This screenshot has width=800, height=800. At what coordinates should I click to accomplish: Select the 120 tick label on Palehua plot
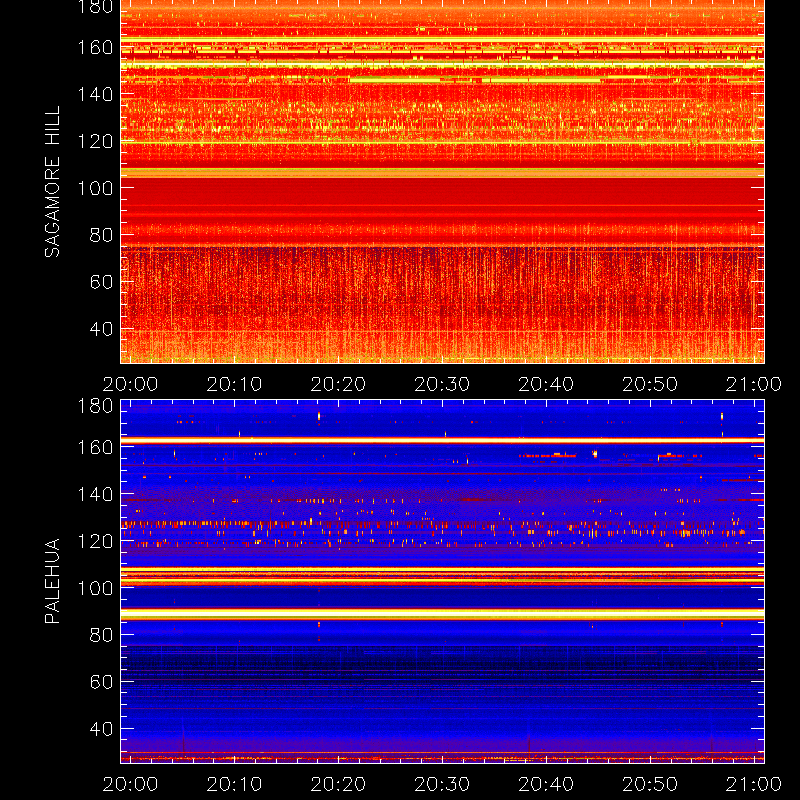pos(95,541)
